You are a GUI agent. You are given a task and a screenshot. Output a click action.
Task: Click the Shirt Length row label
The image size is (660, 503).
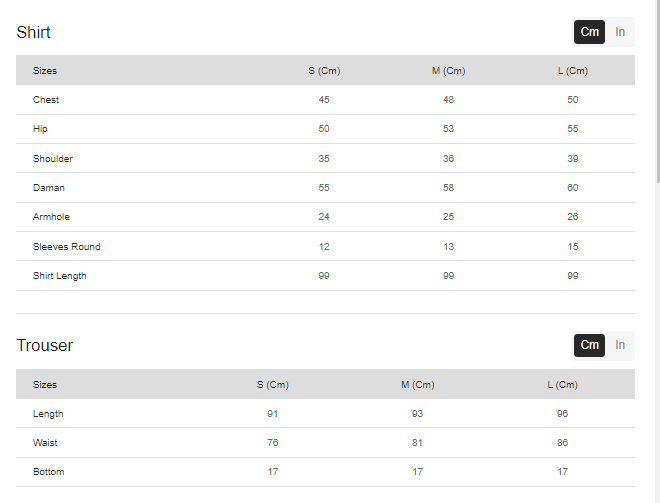coord(60,276)
